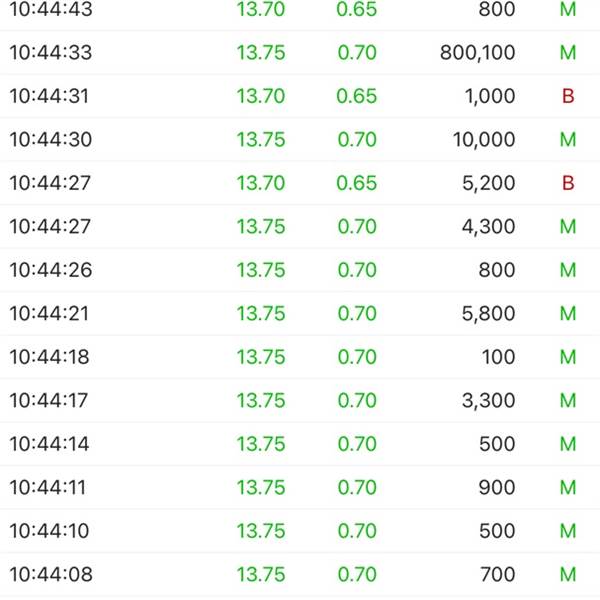Select the 10:44:43 trade row
Viewport: 600px width, 600px height.
(300, 9)
